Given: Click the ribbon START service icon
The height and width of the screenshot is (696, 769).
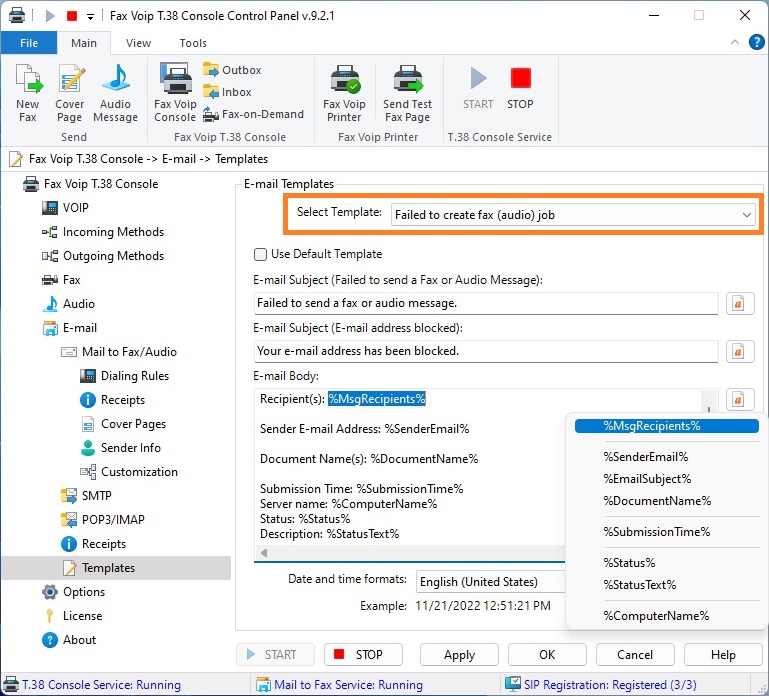Looking at the screenshot, I should click(x=478, y=88).
